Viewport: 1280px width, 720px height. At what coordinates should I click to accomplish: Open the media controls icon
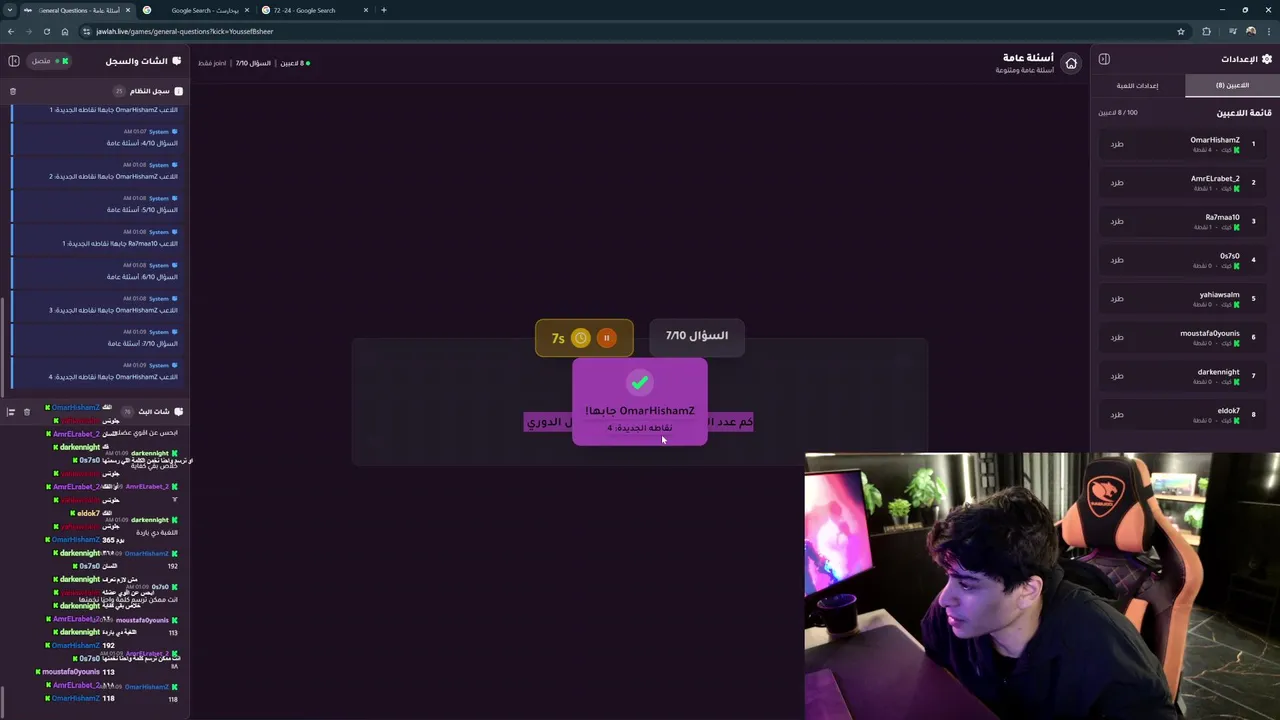[1232, 31]
